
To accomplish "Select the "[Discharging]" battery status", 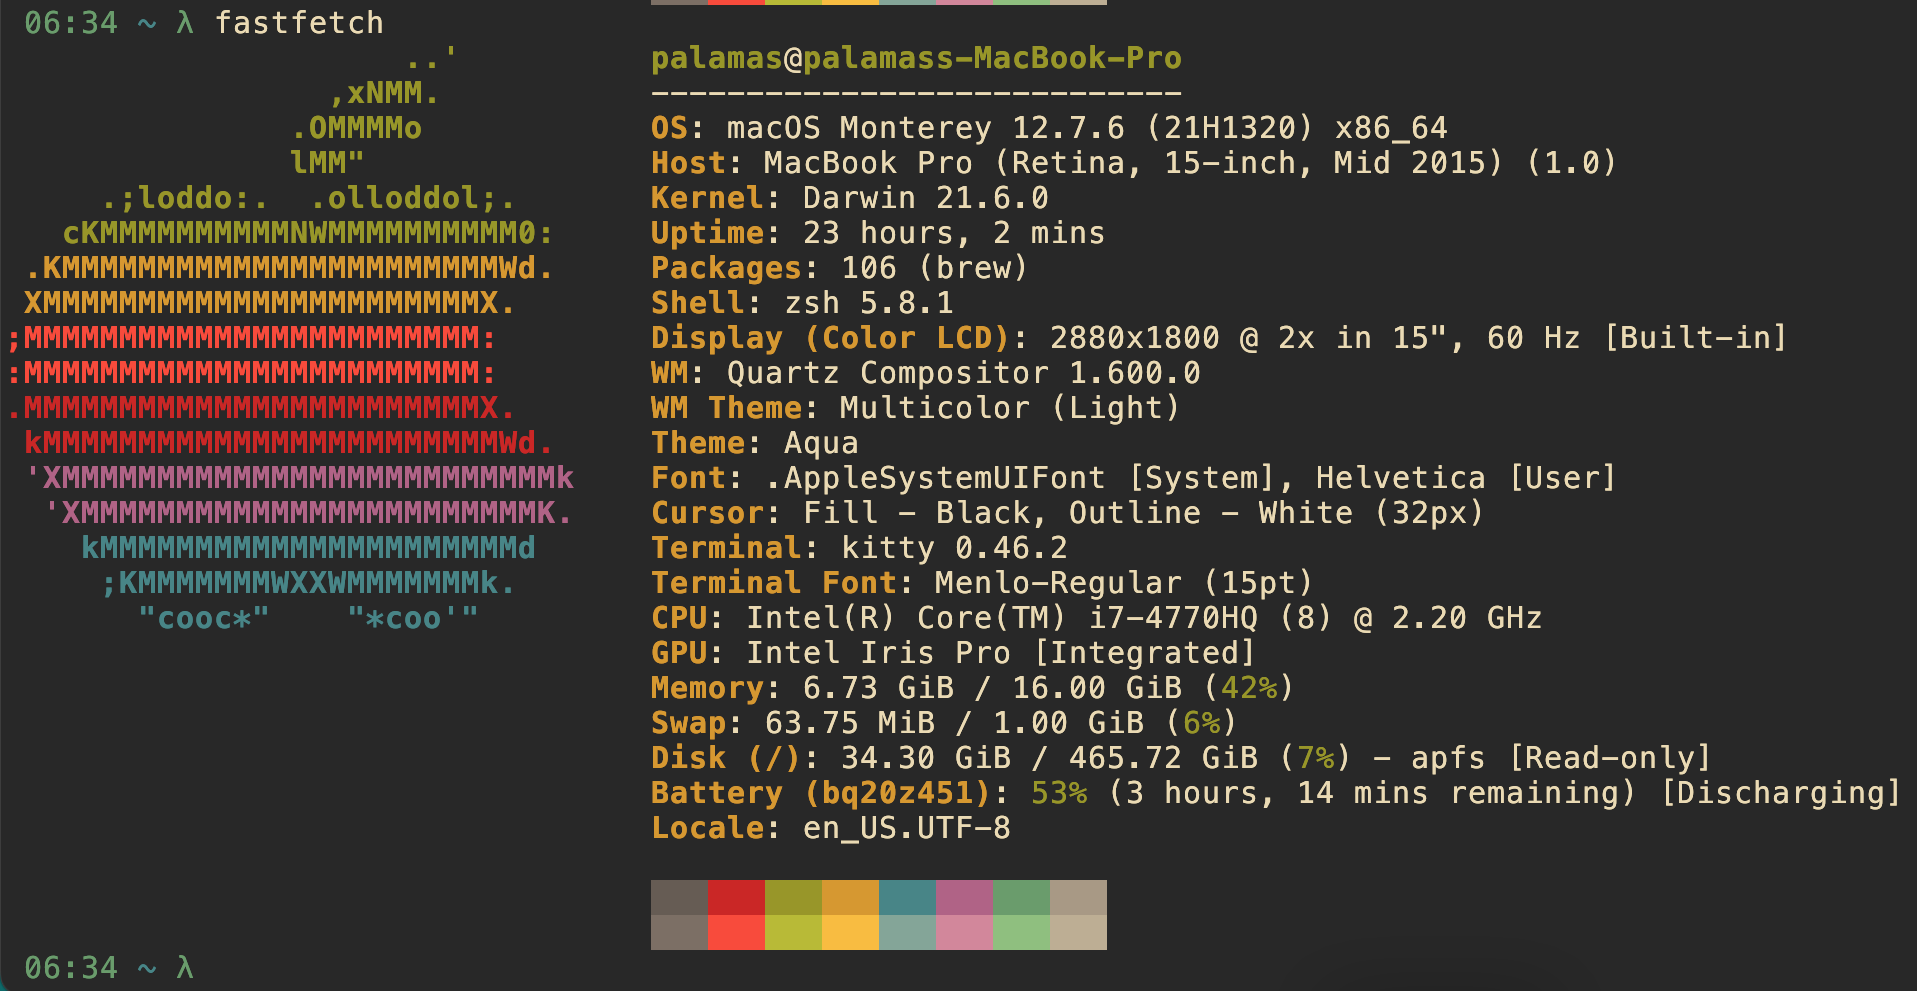I will [x=1780, y=793].
